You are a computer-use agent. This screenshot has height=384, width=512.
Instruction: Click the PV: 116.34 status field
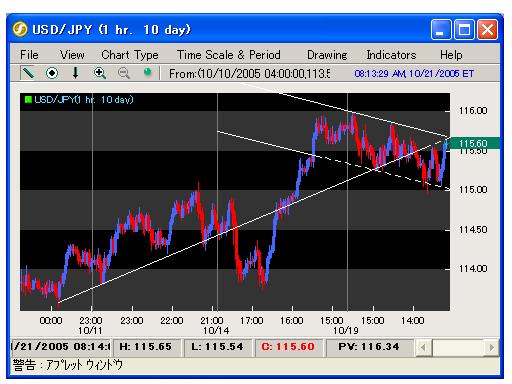[x=369, y=347]
